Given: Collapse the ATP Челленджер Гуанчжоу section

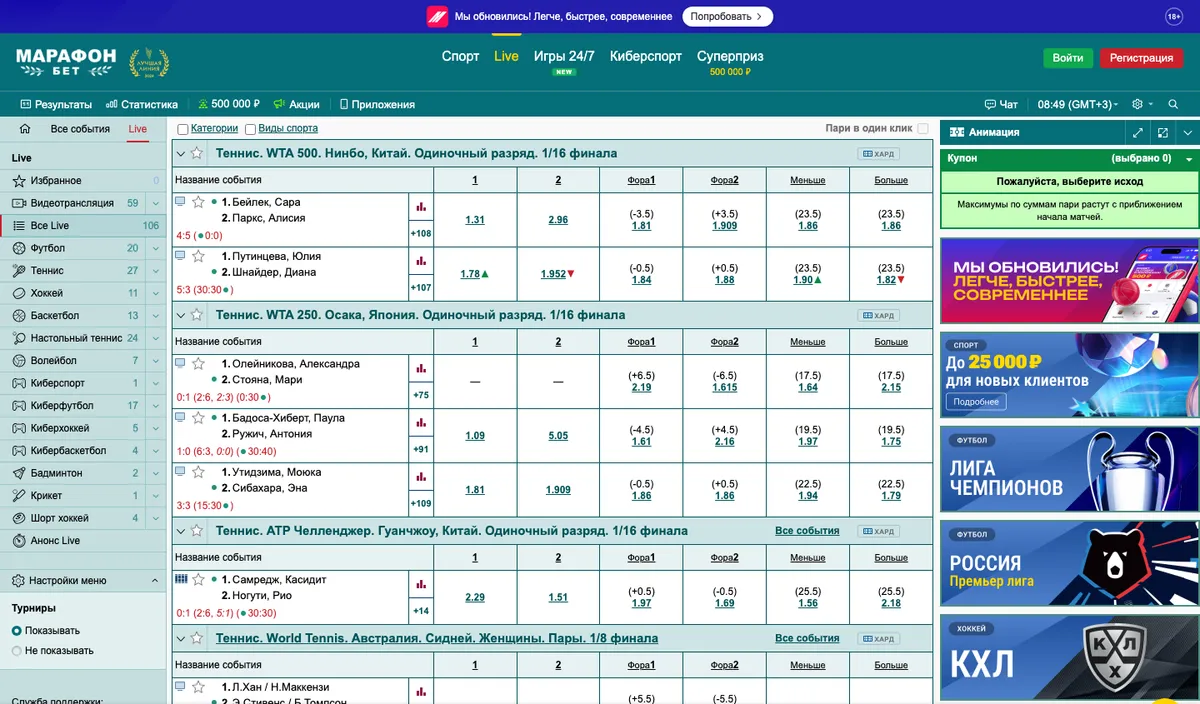Looking at the screenshot, I should [x=180, y=531].
